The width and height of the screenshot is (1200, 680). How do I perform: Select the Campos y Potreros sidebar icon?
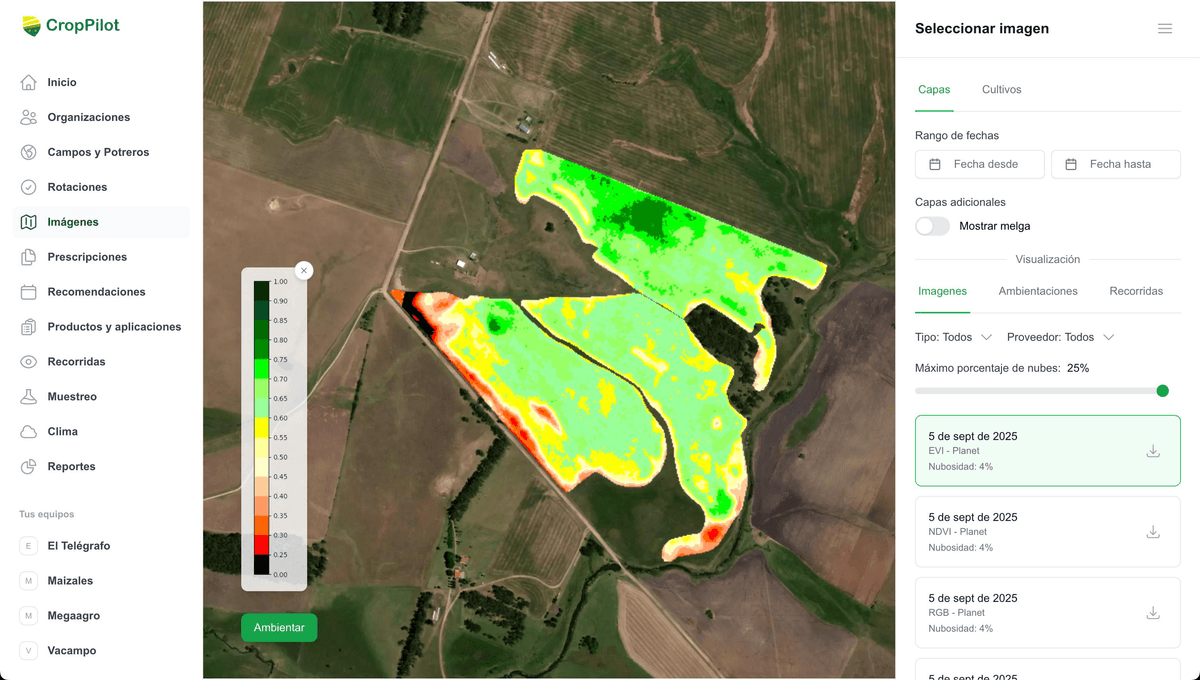[x=27, y=152]
